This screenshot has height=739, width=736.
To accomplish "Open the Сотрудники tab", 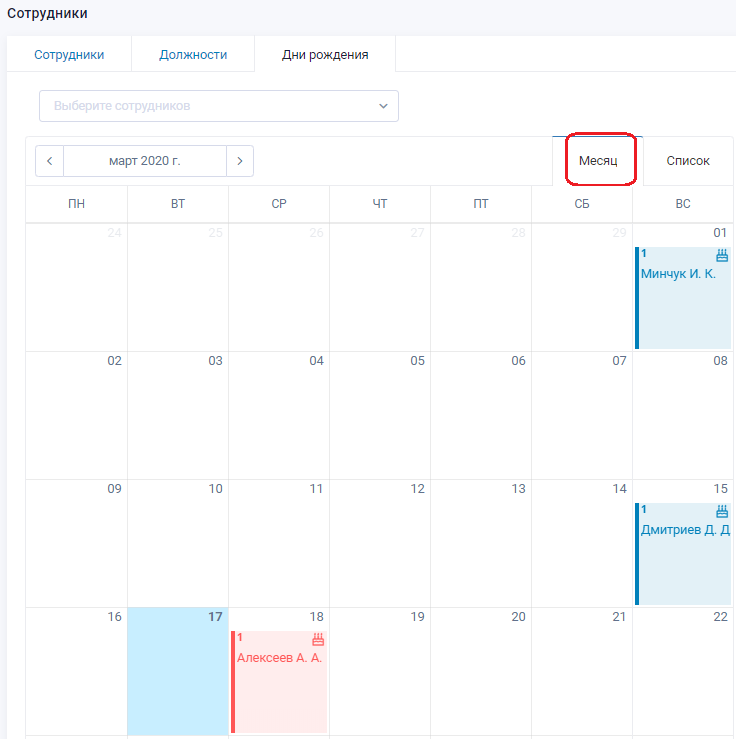I will point(69,55).
